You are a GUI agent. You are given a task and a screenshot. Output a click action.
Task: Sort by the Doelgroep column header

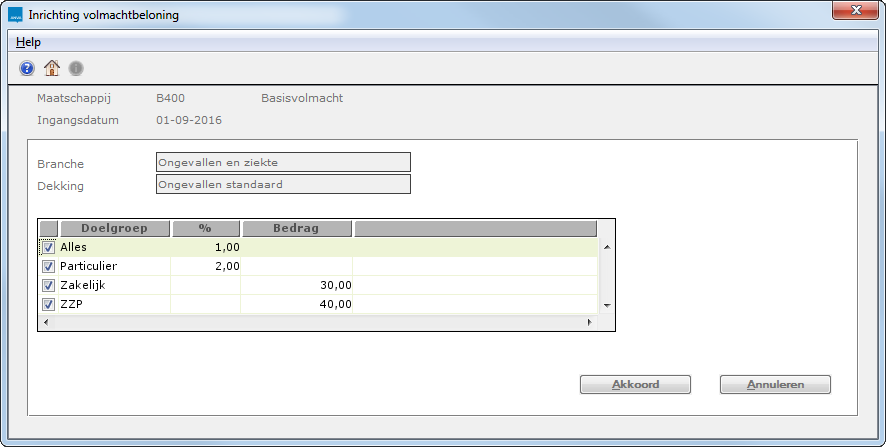[x=115, y=228]
